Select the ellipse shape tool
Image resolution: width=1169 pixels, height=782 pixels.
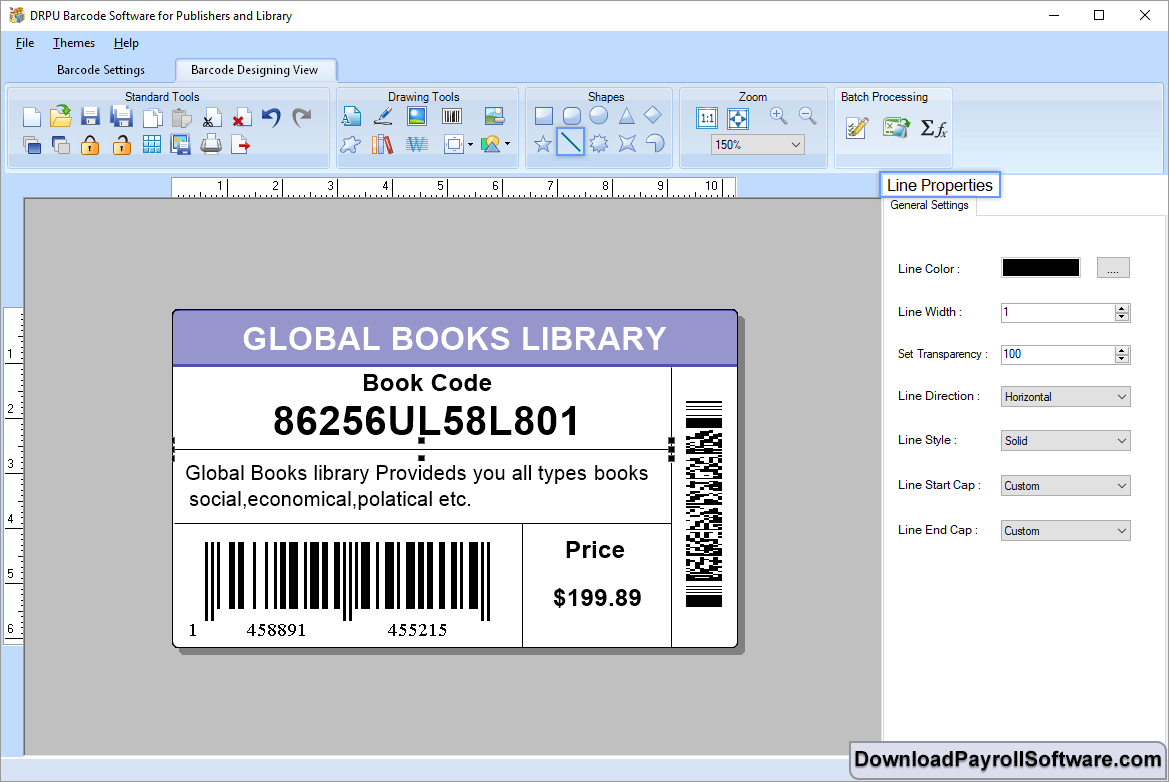tap(598, 116)
